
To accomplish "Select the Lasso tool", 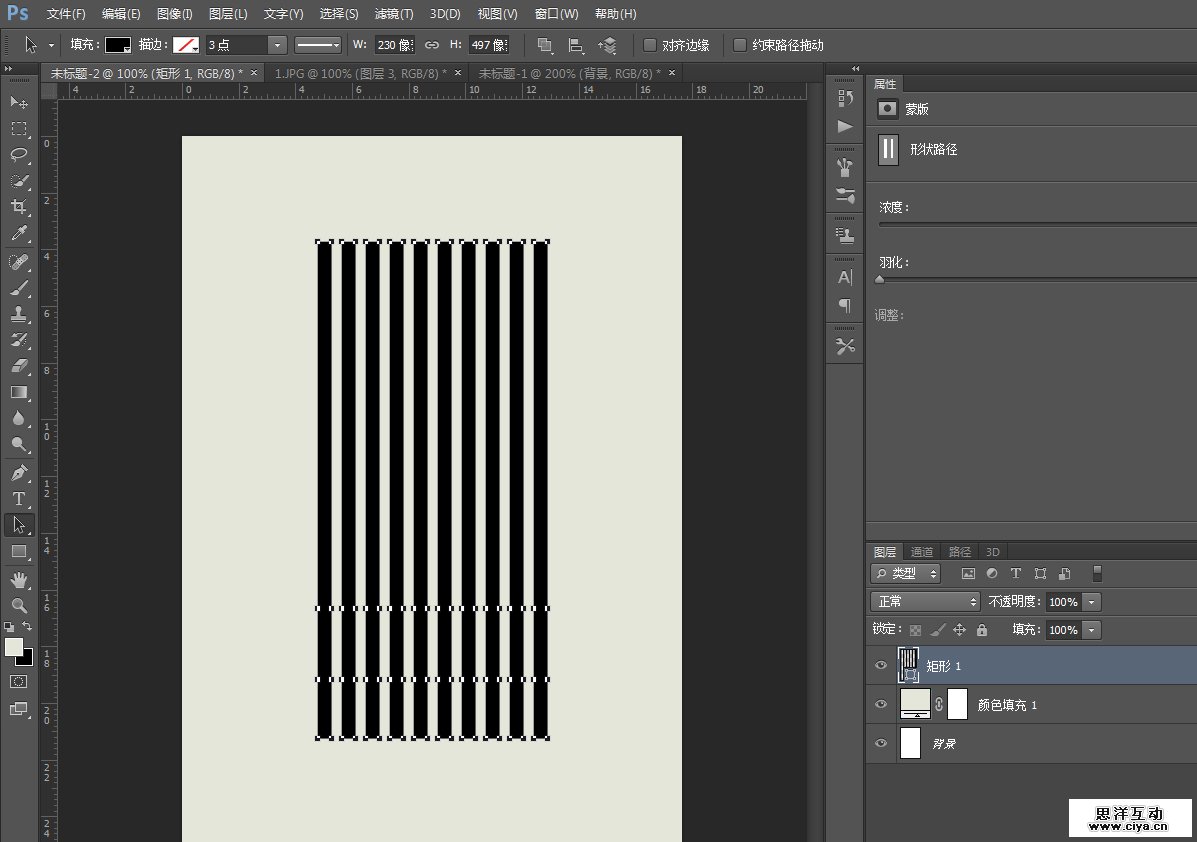I will click(x=19, y=155).
